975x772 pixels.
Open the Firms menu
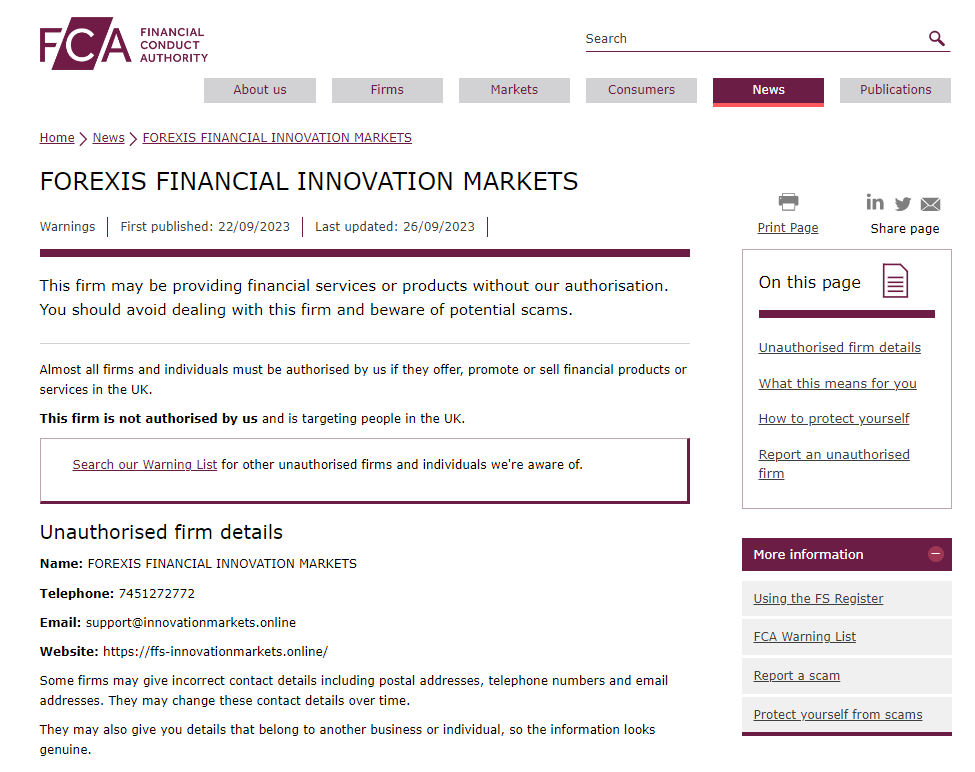[x=387, y=90]
